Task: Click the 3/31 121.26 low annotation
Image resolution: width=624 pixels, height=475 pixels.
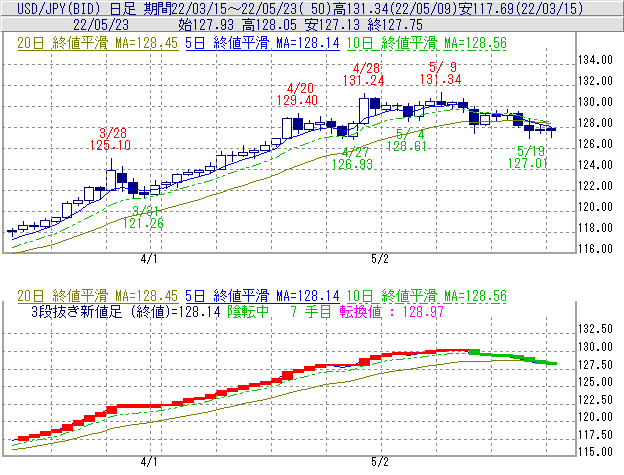Action: 143,217
